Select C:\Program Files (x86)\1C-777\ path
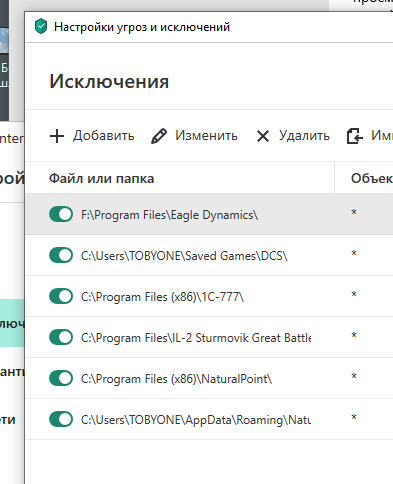Viewport: 393px width, 484px height. [x=162, y=297]
